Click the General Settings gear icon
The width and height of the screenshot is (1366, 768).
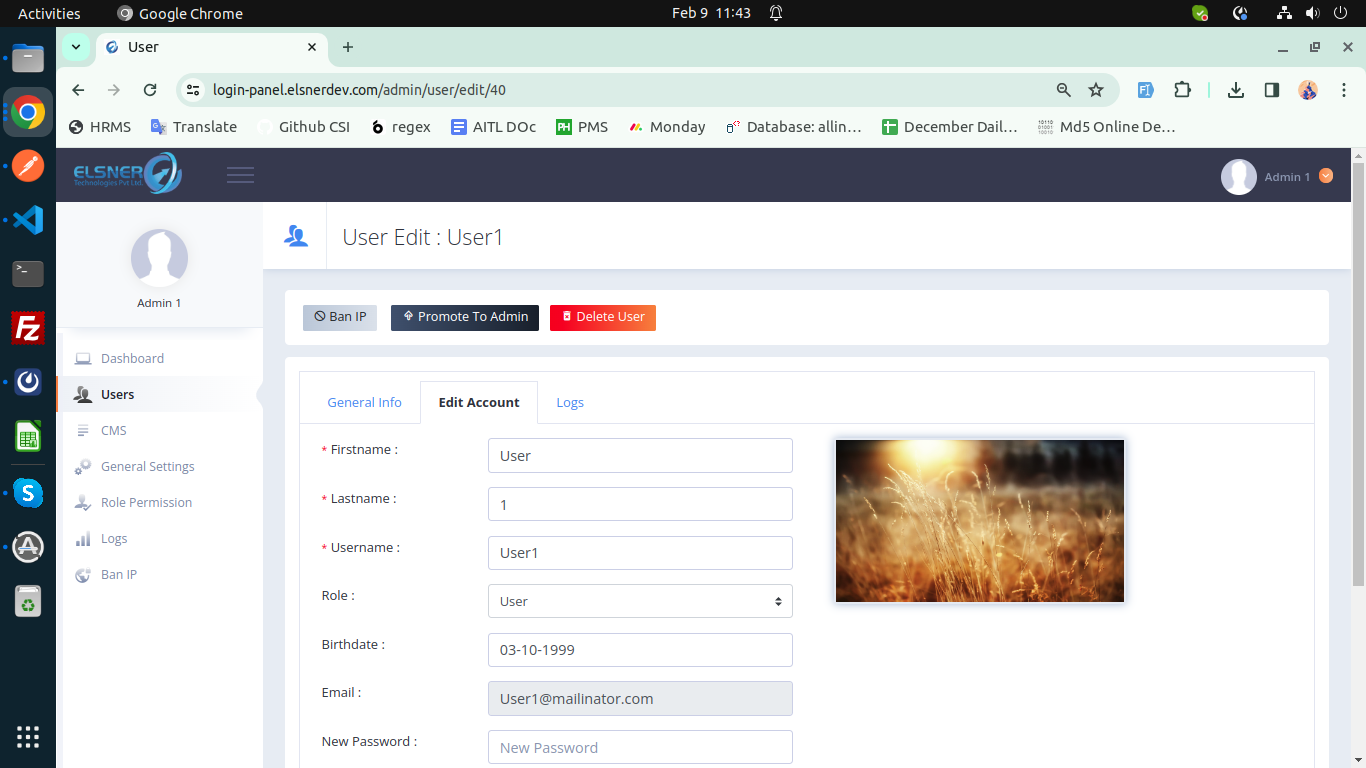pyautogui.click(x=83, y=466)
